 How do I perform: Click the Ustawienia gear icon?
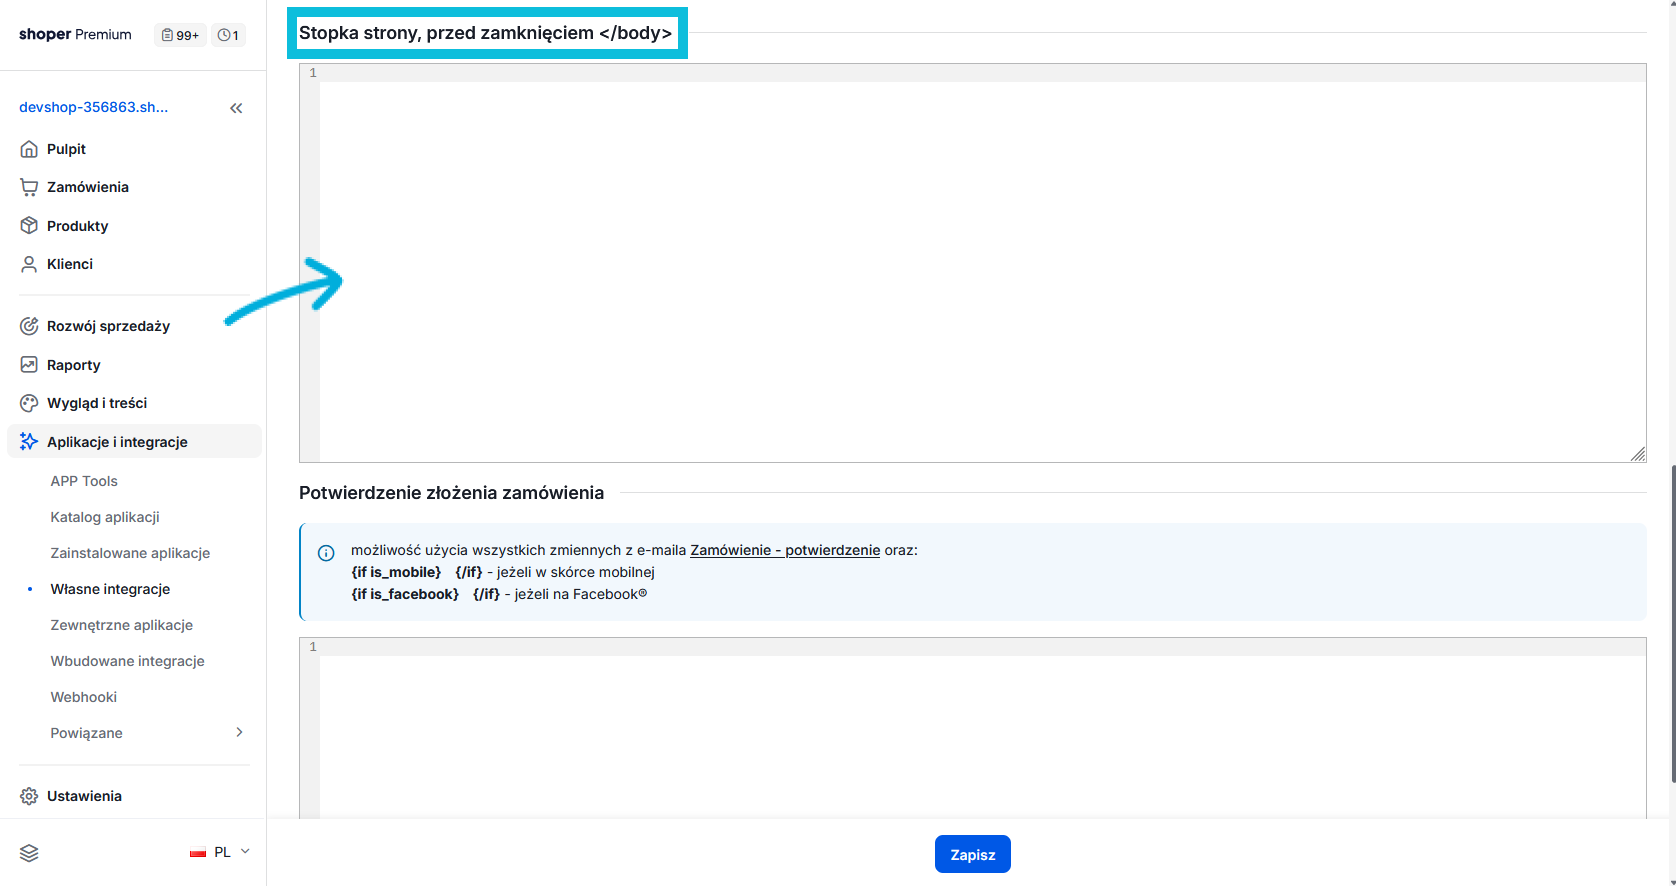(29, 796)
